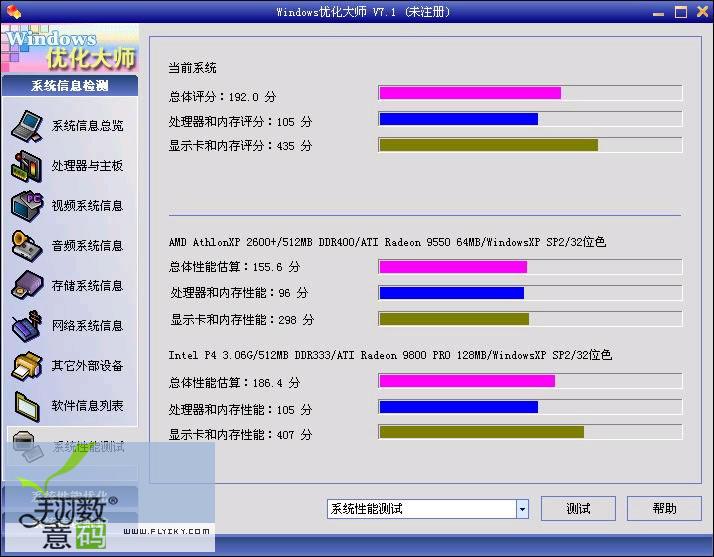Image resolution: width=714 pixels, height=557 pixels.
Task: Choose 系统信息总览 label in sidebar
Action: 87,126
